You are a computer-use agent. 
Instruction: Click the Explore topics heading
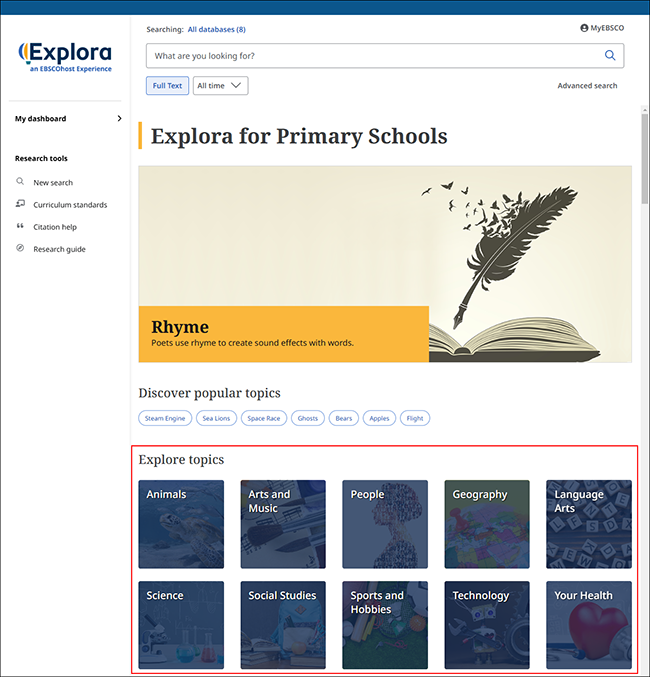point(181,459)
